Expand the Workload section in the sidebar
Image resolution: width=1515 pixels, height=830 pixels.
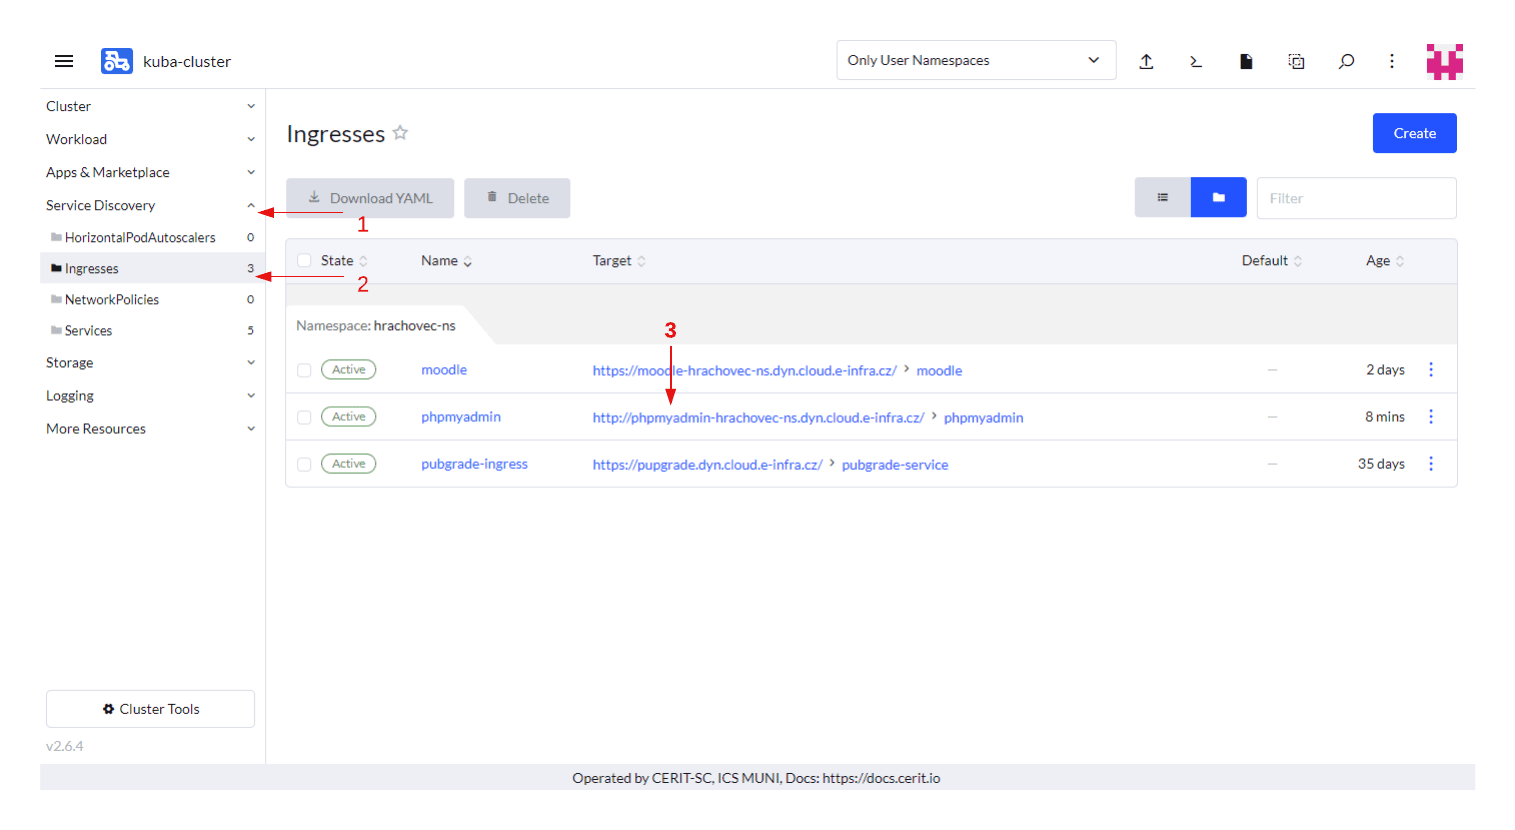pyautogui.click(x=150, y=139)
